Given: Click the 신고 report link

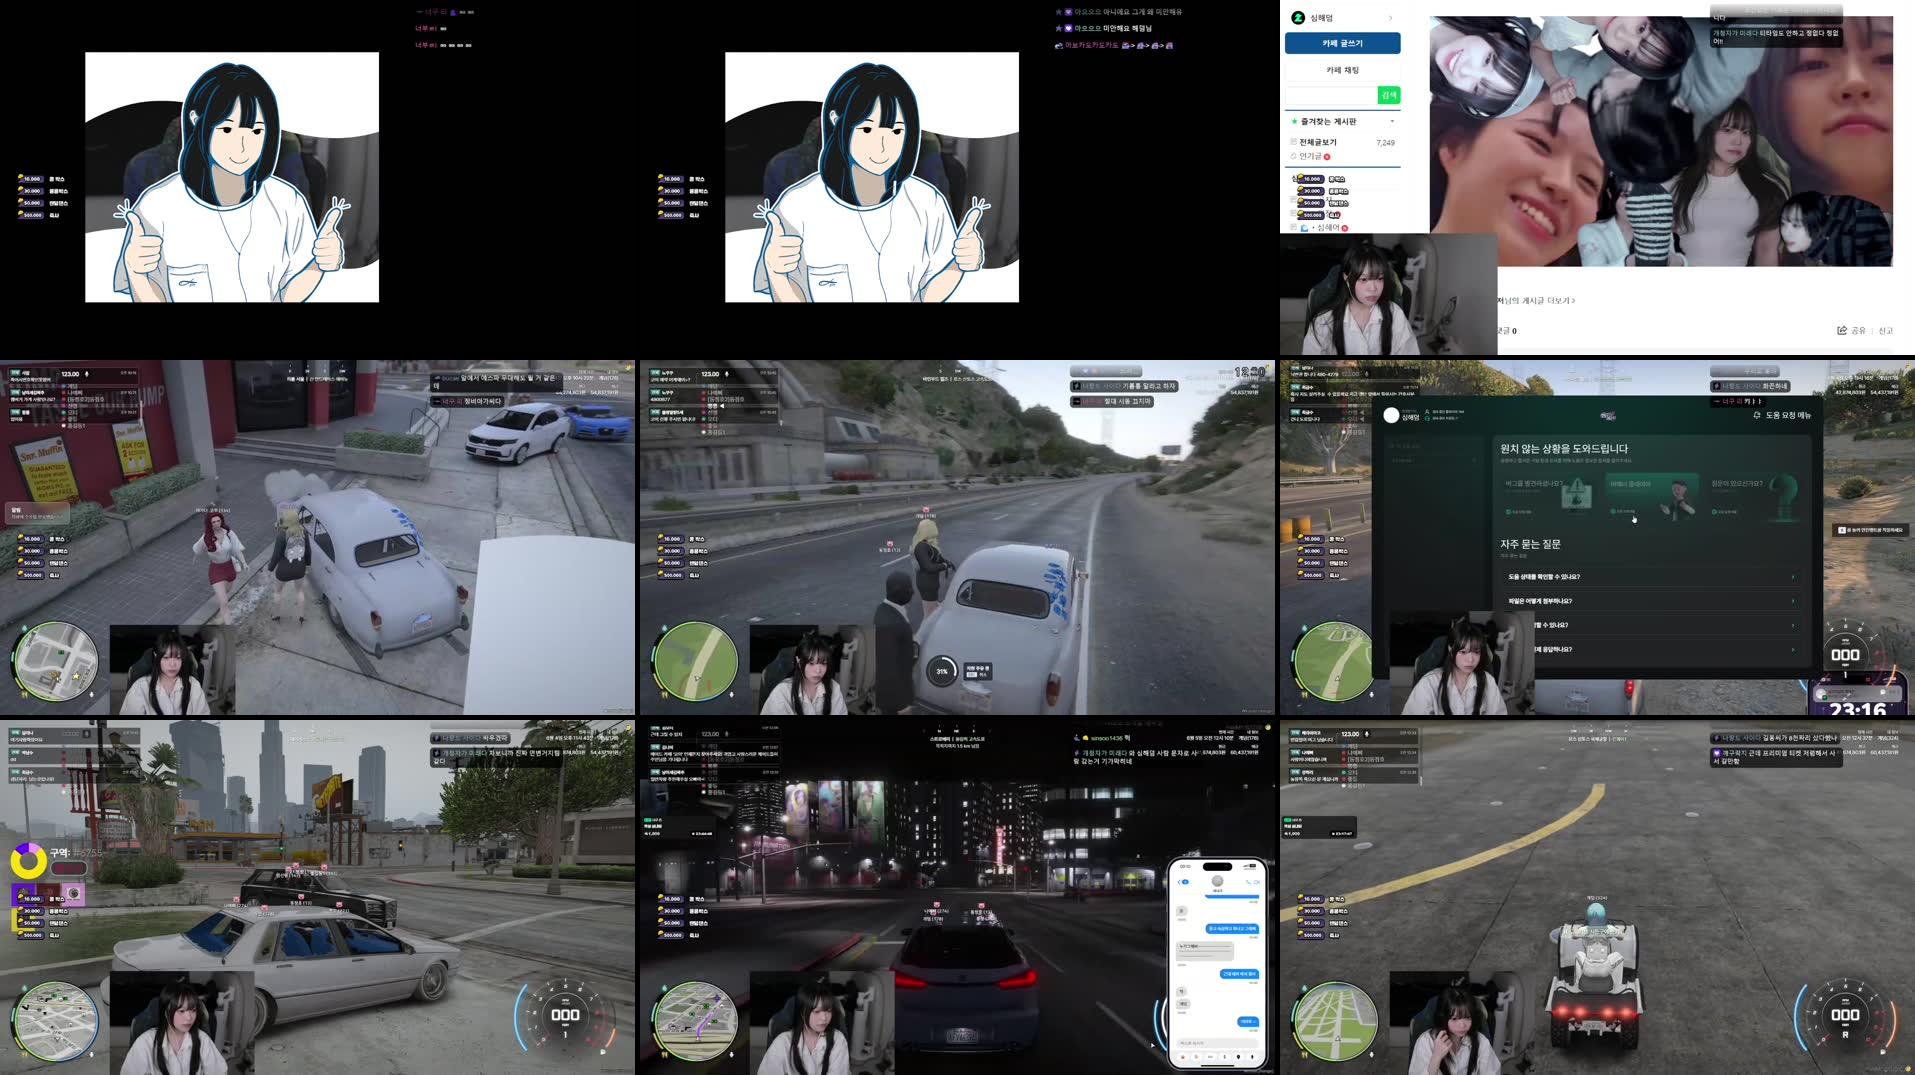Looking at the screenshot, I should point(1886,330).
